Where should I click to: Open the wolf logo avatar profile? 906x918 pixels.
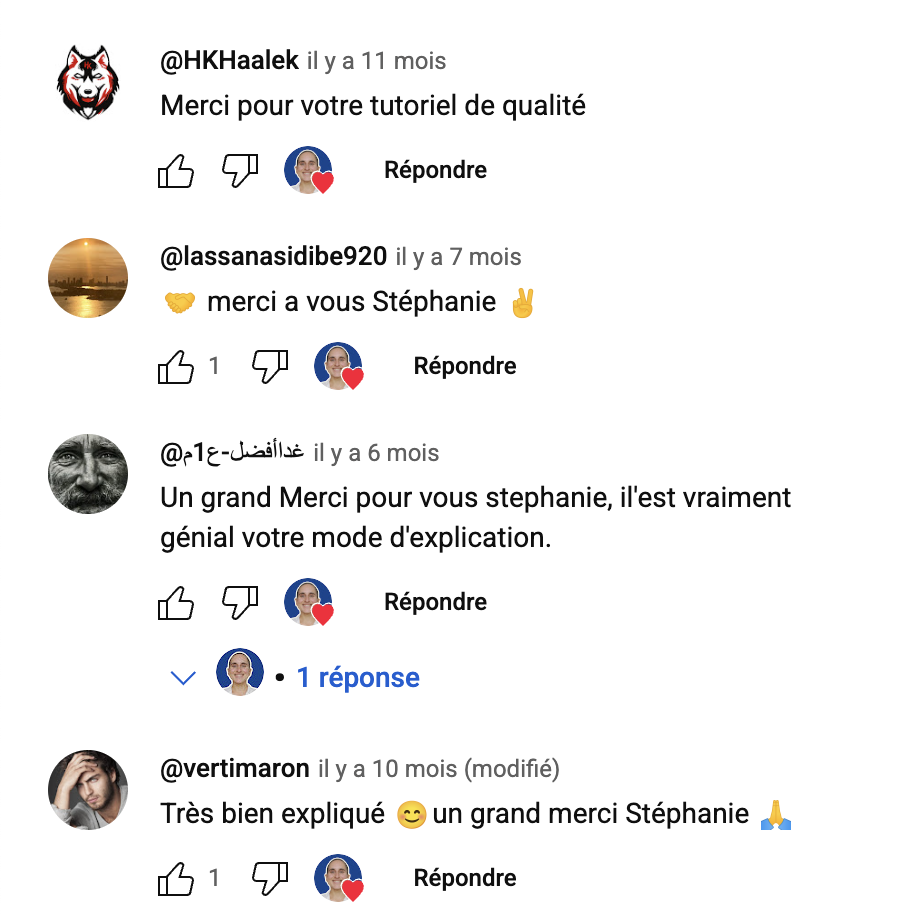point(88,82)
